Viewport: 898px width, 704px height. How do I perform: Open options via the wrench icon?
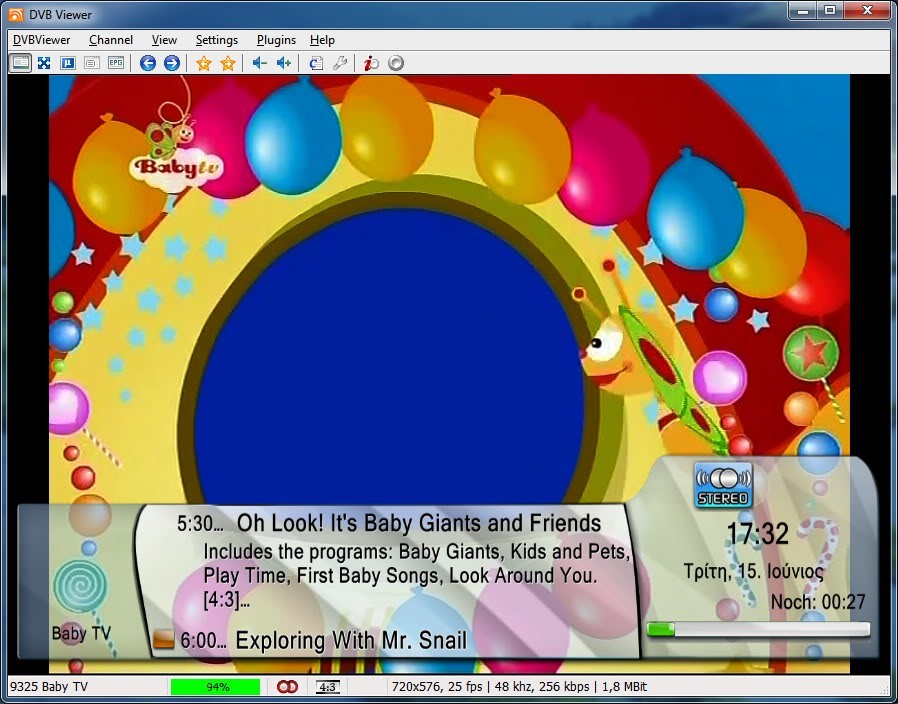pos(340,63)
